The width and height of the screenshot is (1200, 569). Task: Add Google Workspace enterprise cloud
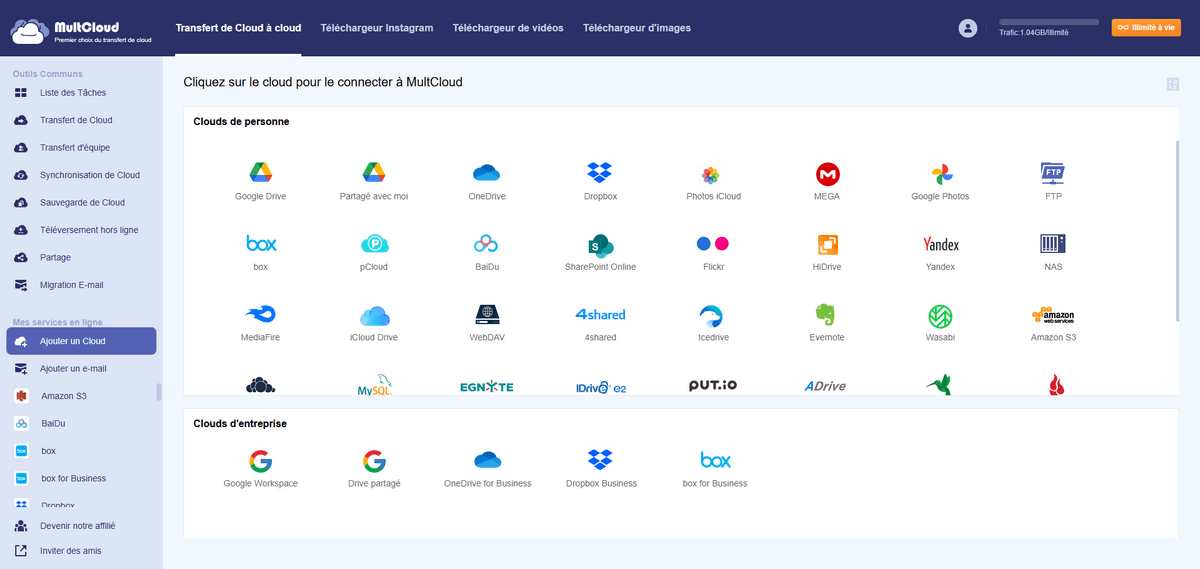(x=260, y=461)
